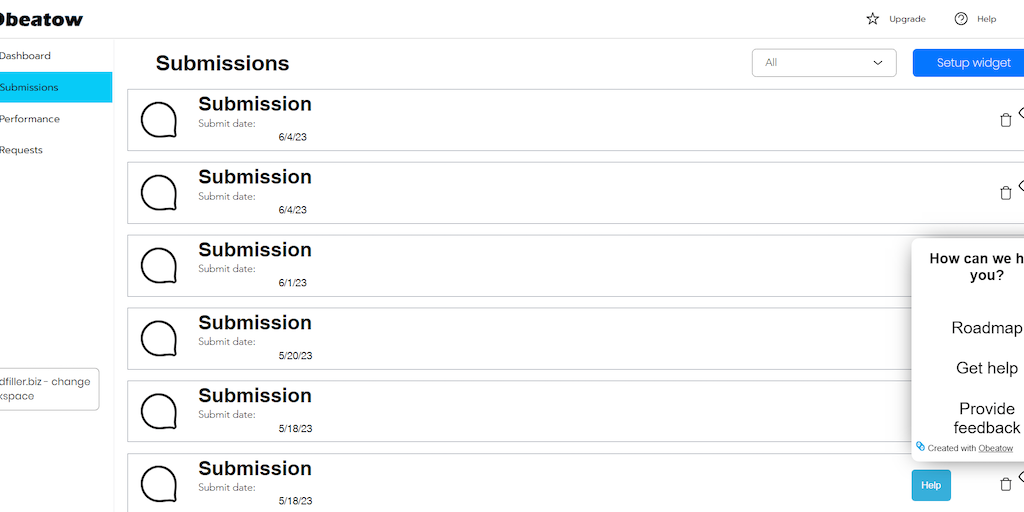Follow the Obeatow link in popup footer
Viewport: 1024px width, 512px height.
(995, 448)
